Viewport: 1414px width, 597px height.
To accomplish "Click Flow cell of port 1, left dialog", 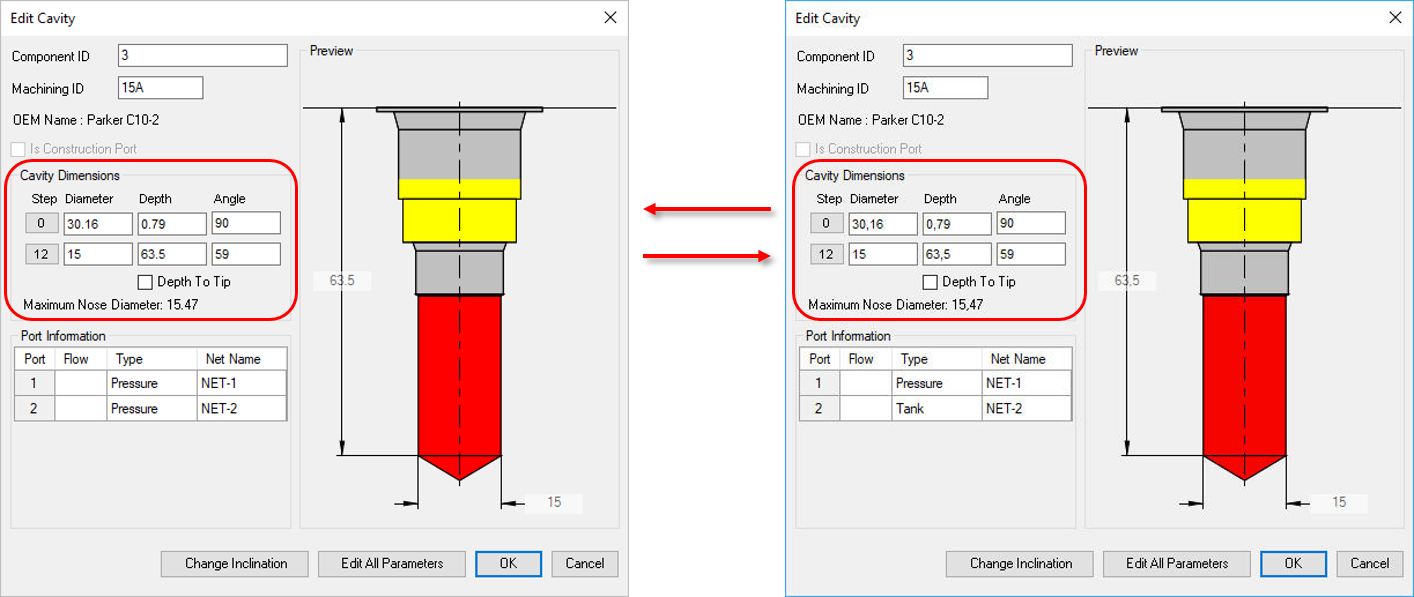I will 81,383.
